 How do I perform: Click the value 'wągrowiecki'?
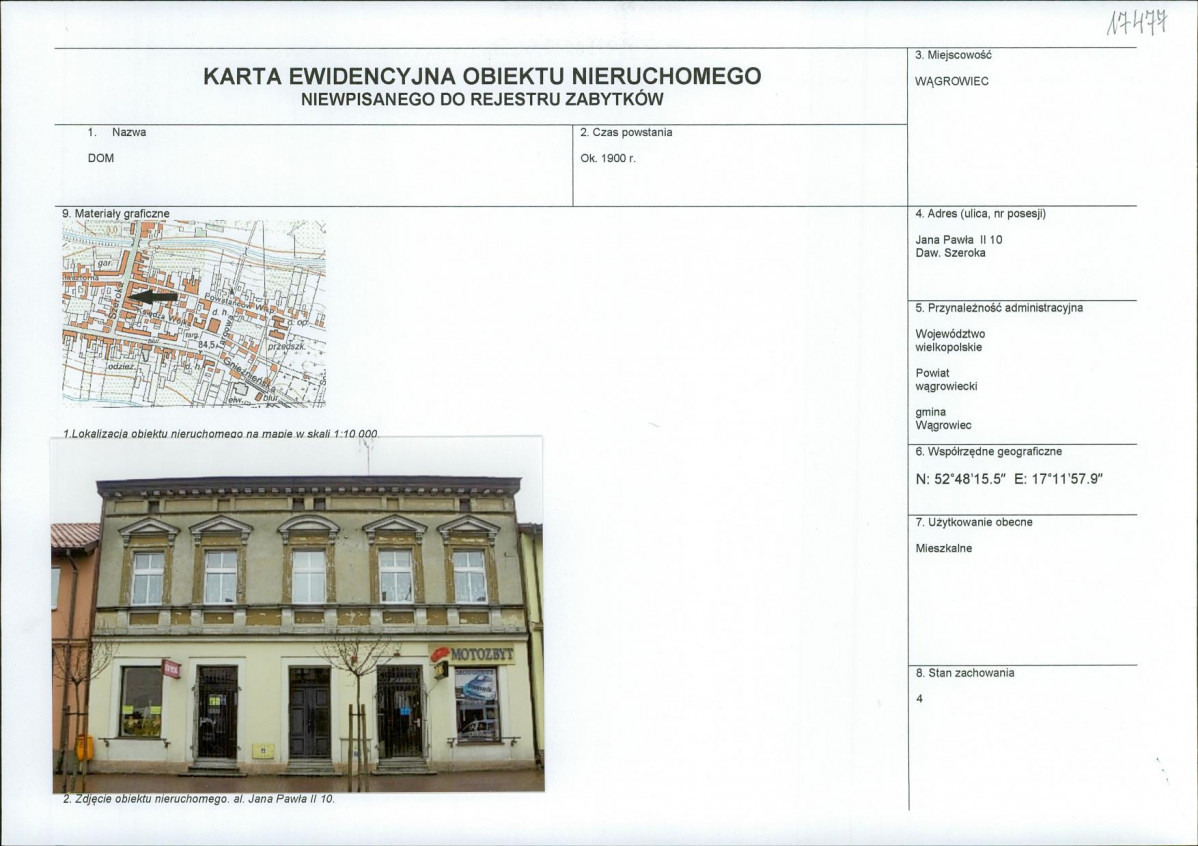tap(947, 386)
